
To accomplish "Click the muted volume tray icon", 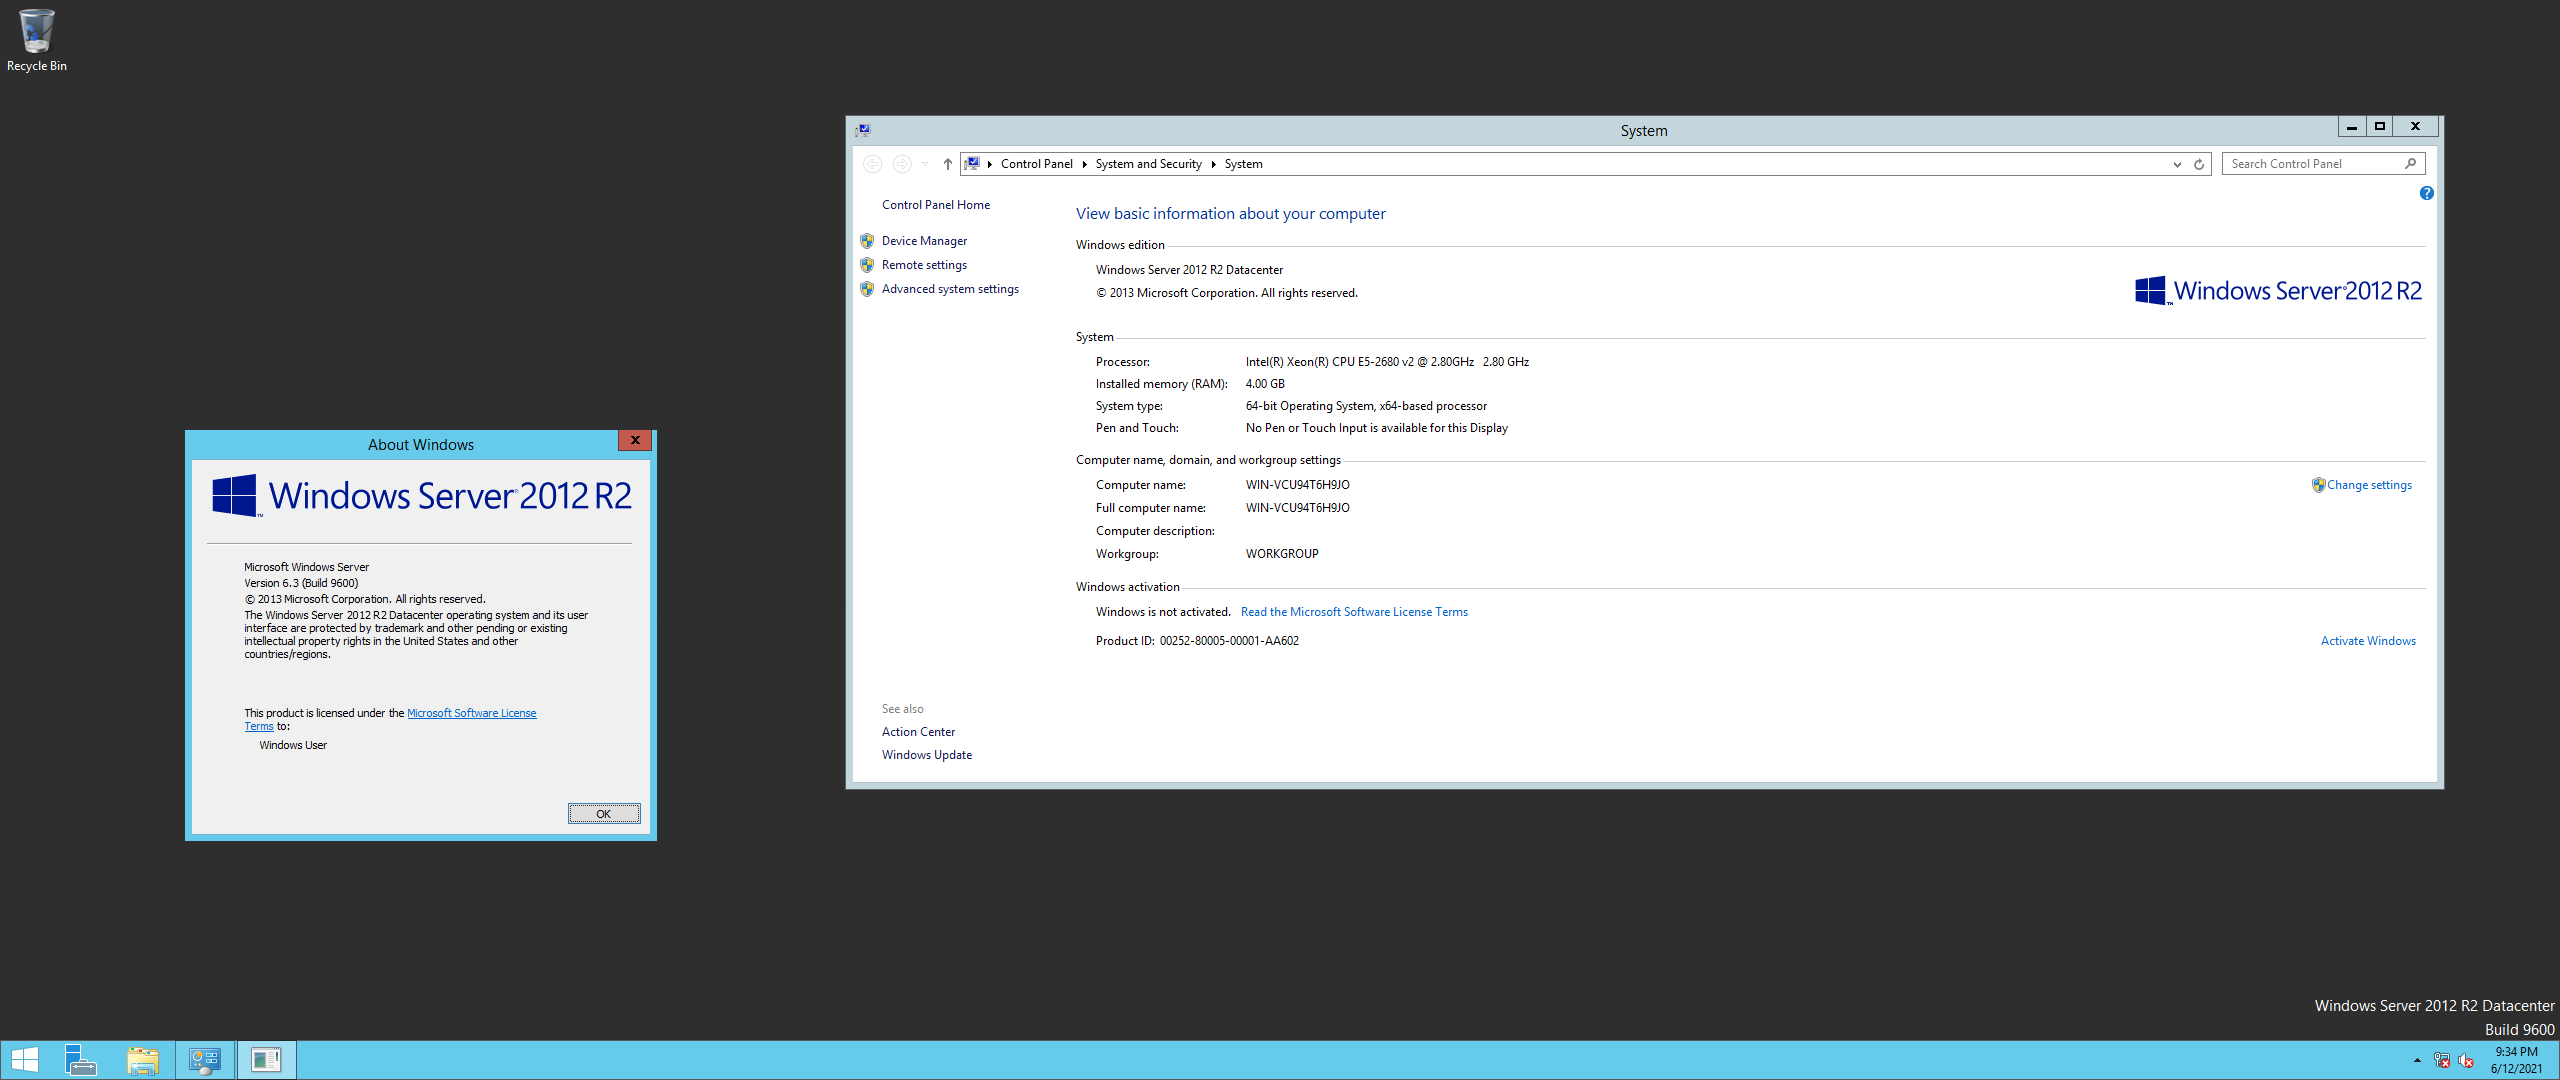I will pyautogui.click(x=2466, y=1061).
